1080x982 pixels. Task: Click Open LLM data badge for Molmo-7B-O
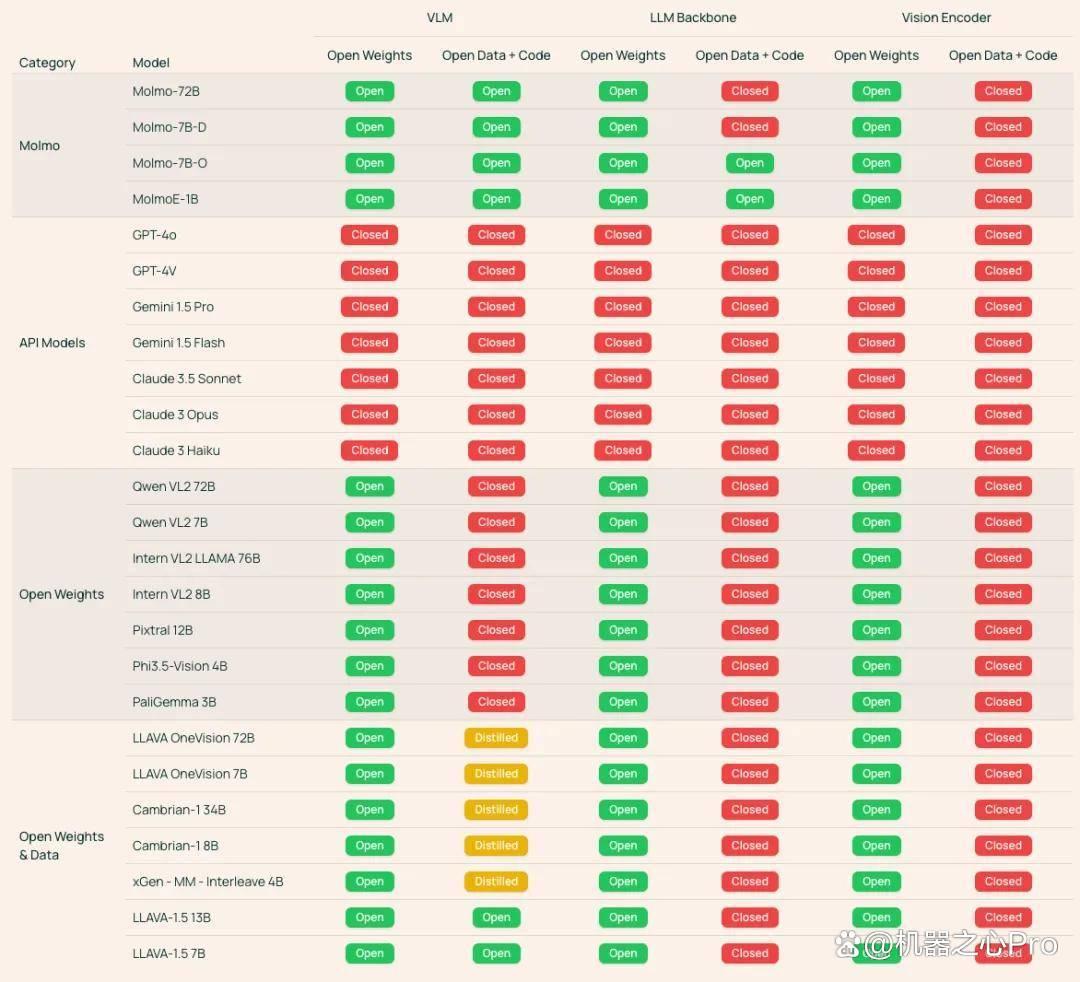[x=749, y=163]
